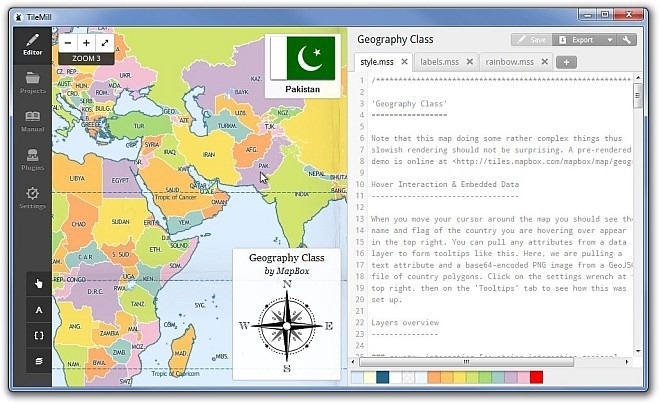Screen dimensions: 660x404
Task: Open the fonts 'A' tool
Action: click(x=39, y=310)
